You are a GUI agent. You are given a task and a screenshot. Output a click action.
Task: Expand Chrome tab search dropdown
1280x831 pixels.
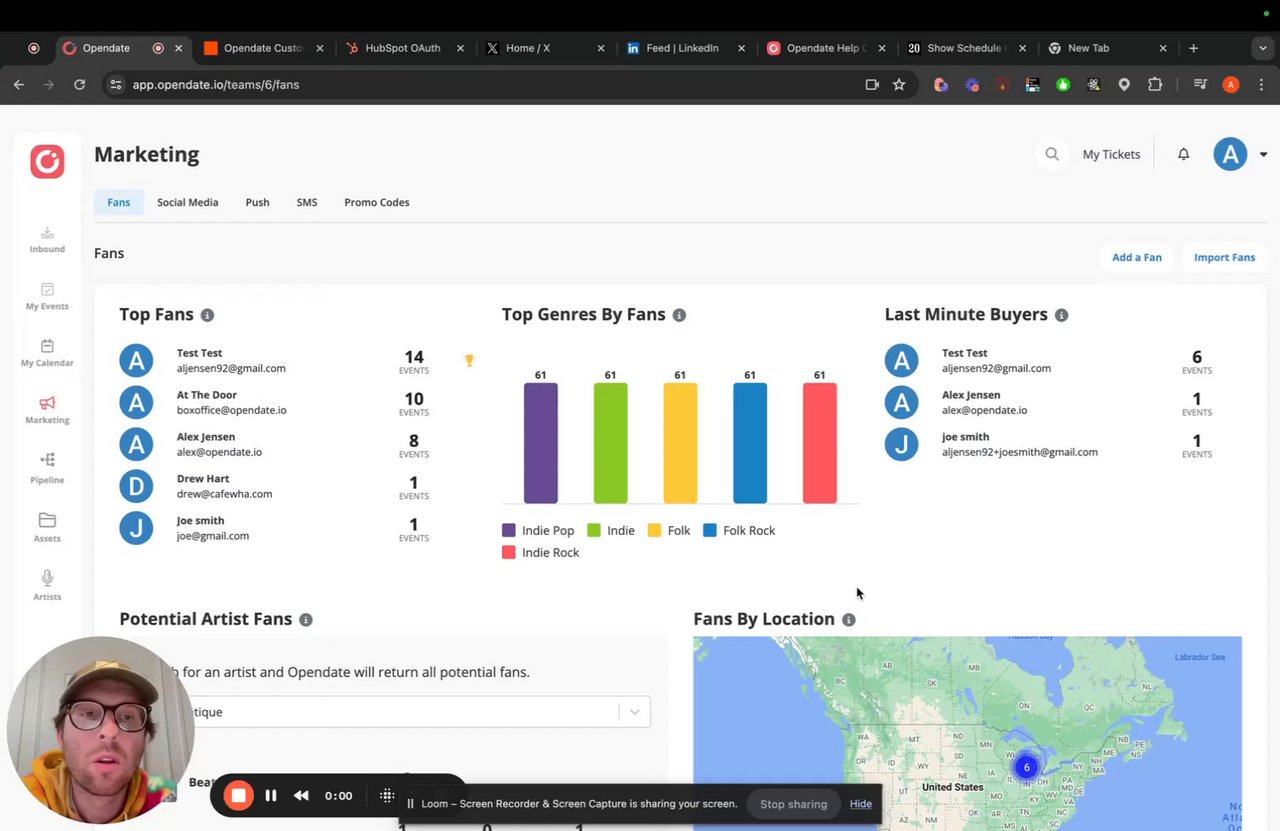click(1263, 48)
